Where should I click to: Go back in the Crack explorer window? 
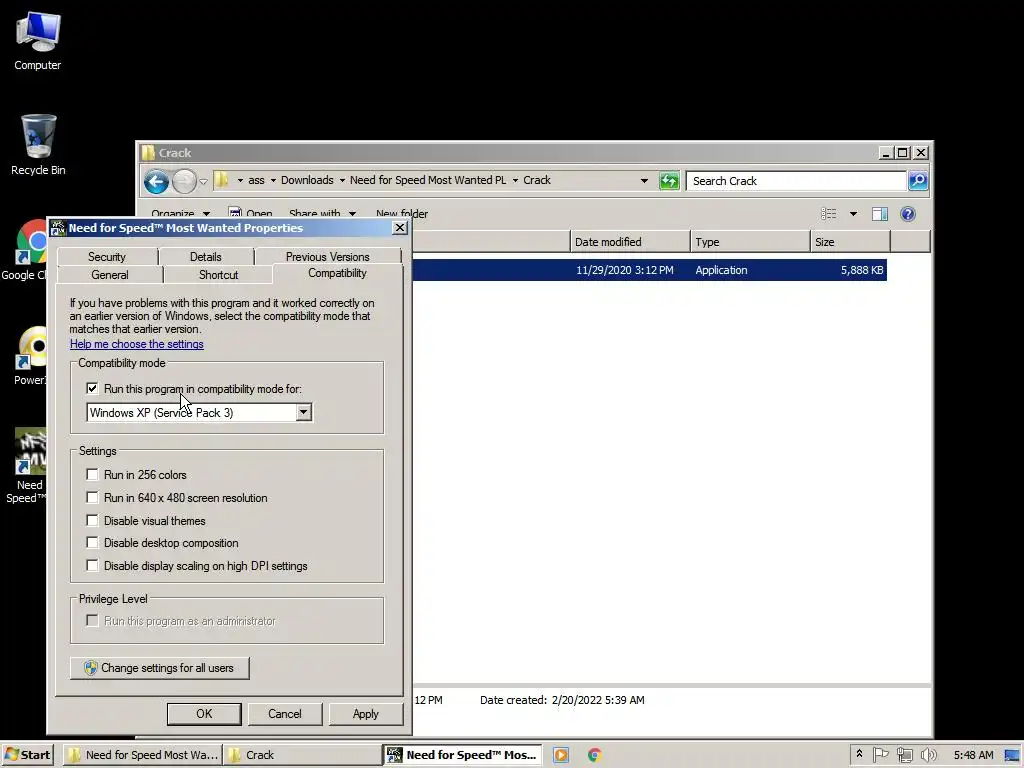(x=156, y=181)
